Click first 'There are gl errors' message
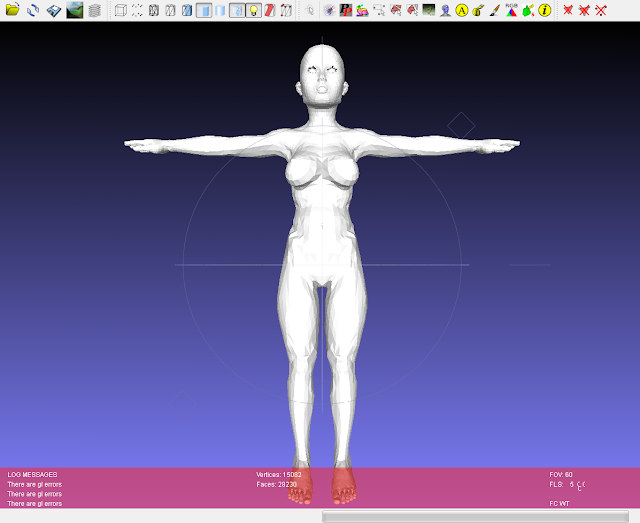This screenshot has width=640, height=523. pos(35,485)
